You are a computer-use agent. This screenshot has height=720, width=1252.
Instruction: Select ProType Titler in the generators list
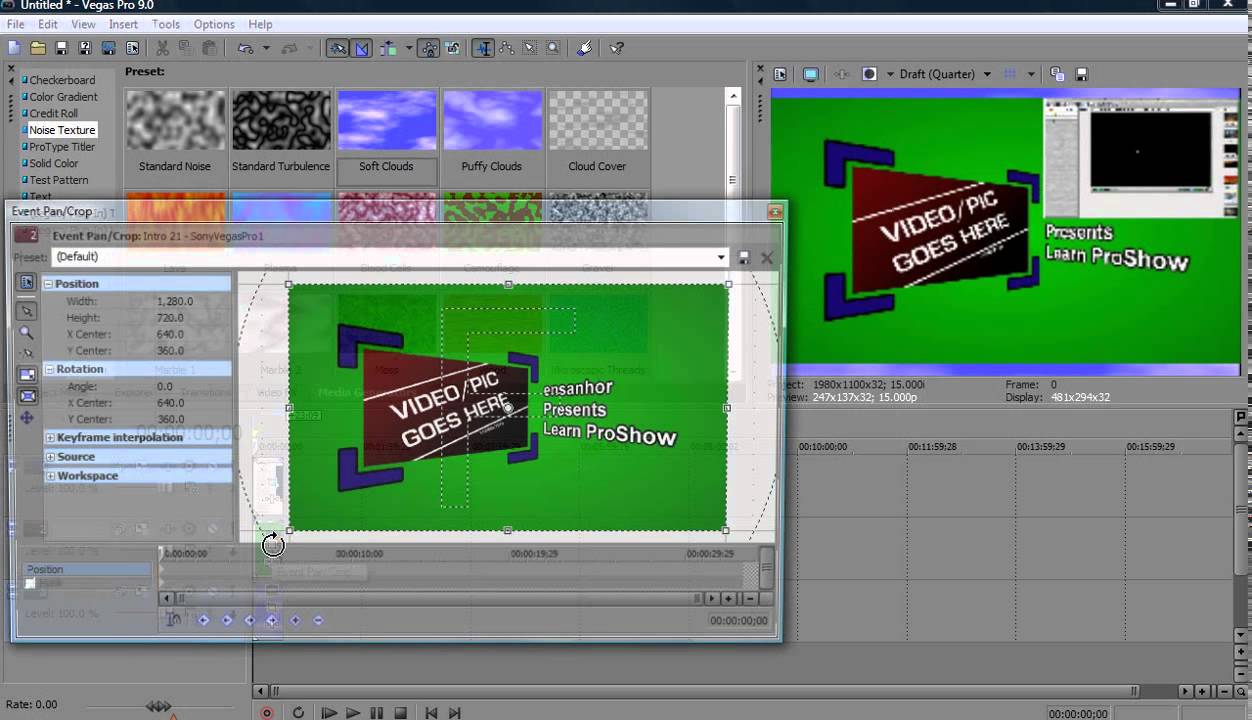(62, 147)
